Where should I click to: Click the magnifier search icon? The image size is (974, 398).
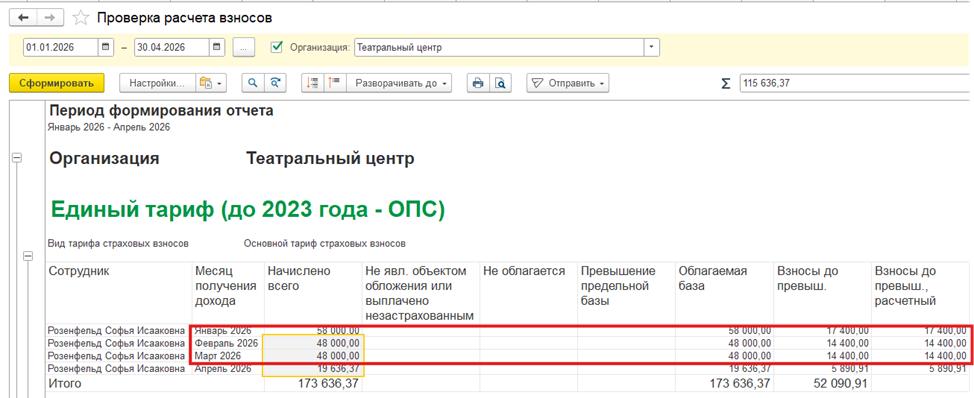pyautogui.click(x=253, y=83)
